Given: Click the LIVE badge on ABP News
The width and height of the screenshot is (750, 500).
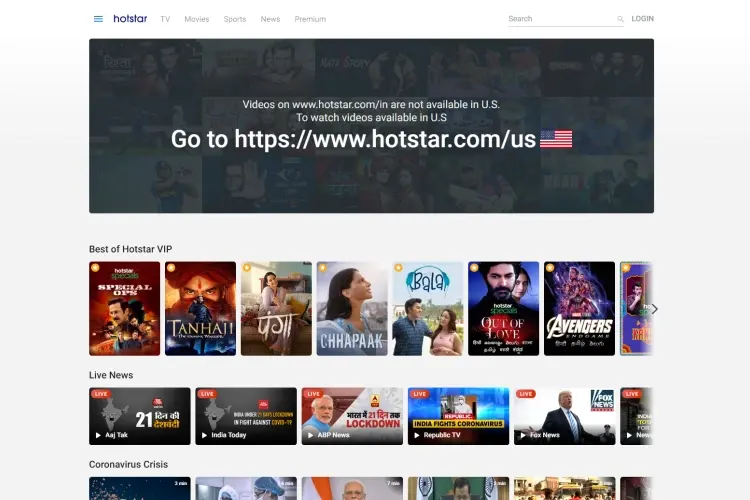Looking at the screenshot, I should point(313,394).
